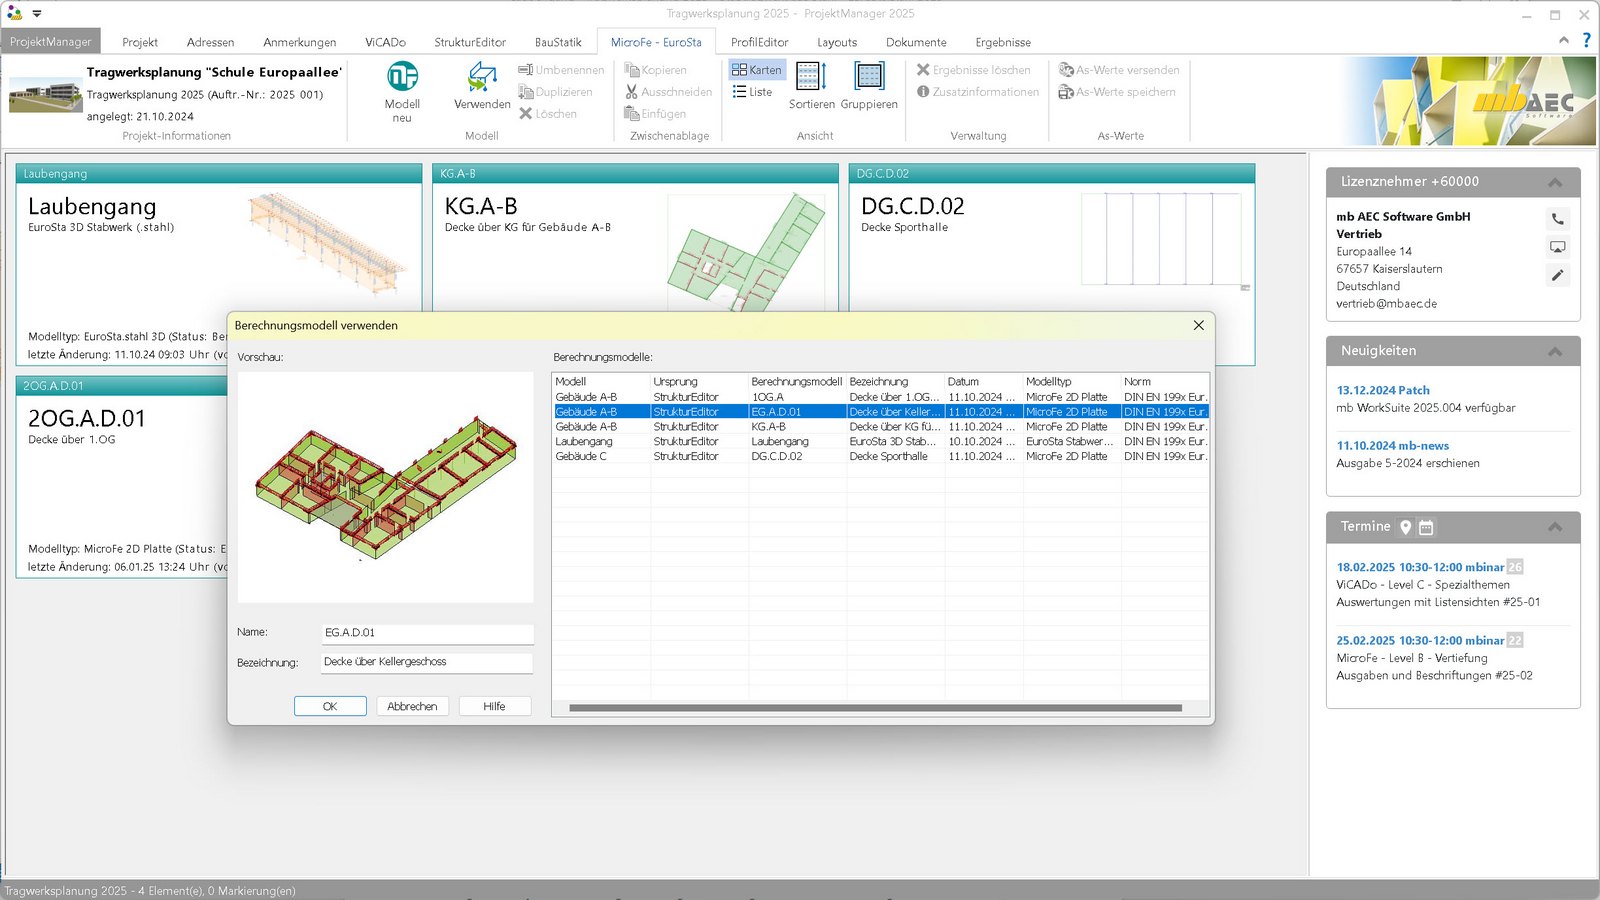Click Ergebnisse löschen
Image resolution: width=1600 pixels, height=900 pixels.
(973, 70)
